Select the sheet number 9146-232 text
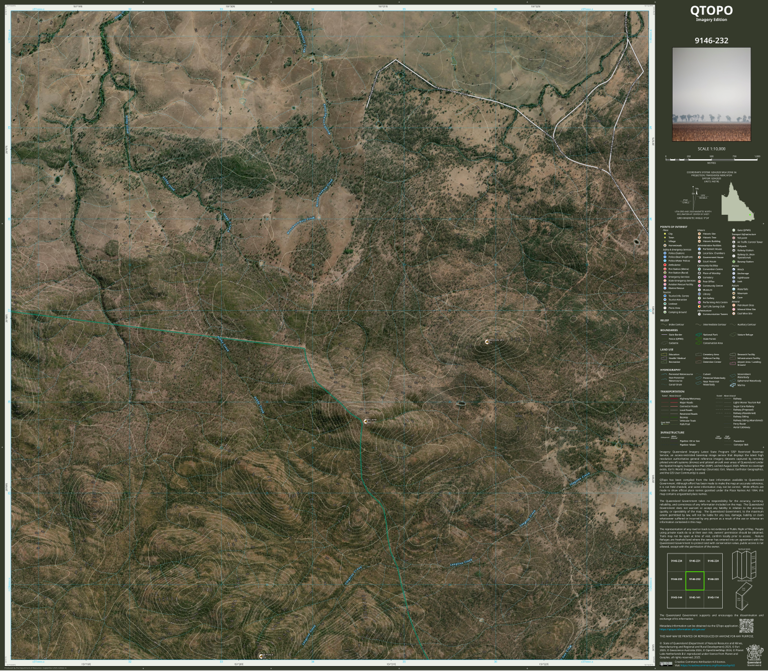 coord(711,41)
